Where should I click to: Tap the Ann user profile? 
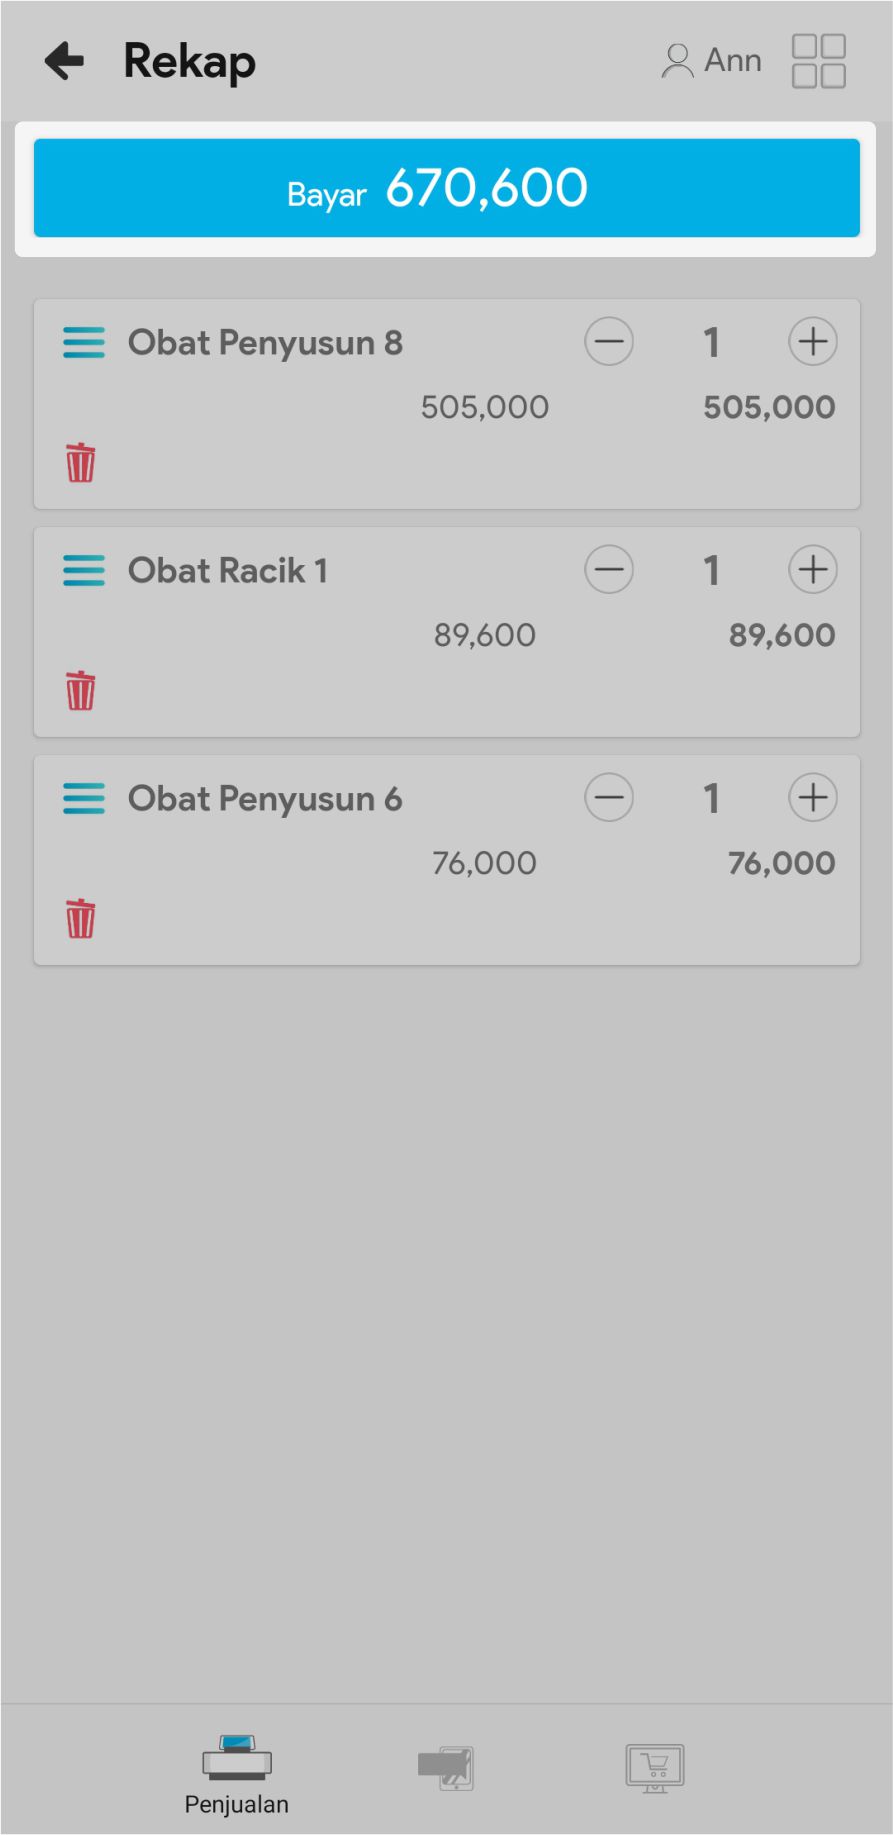(712, 61)
